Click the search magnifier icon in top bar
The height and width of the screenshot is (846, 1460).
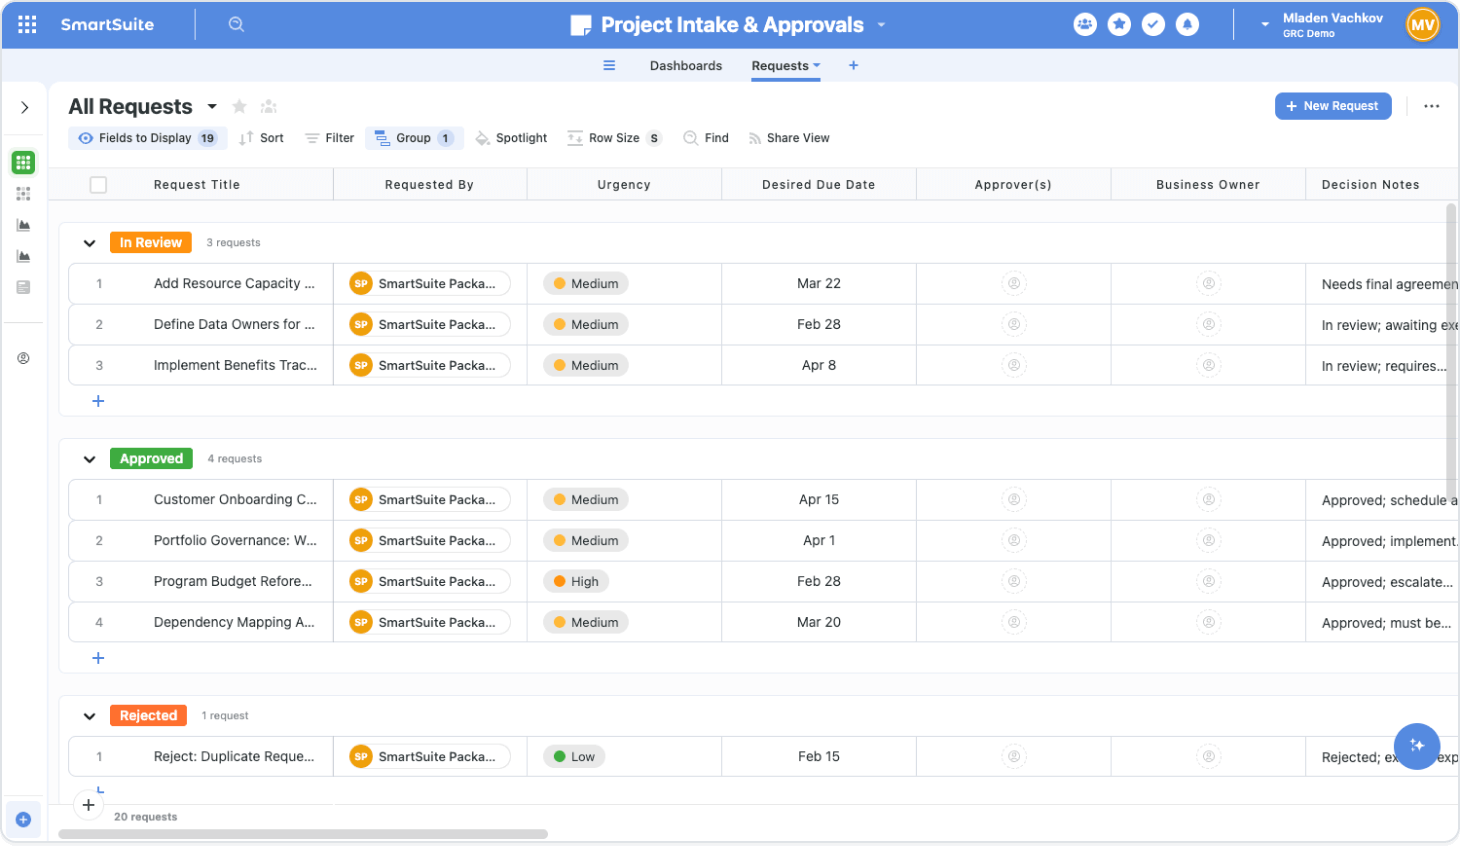(236, 25)
